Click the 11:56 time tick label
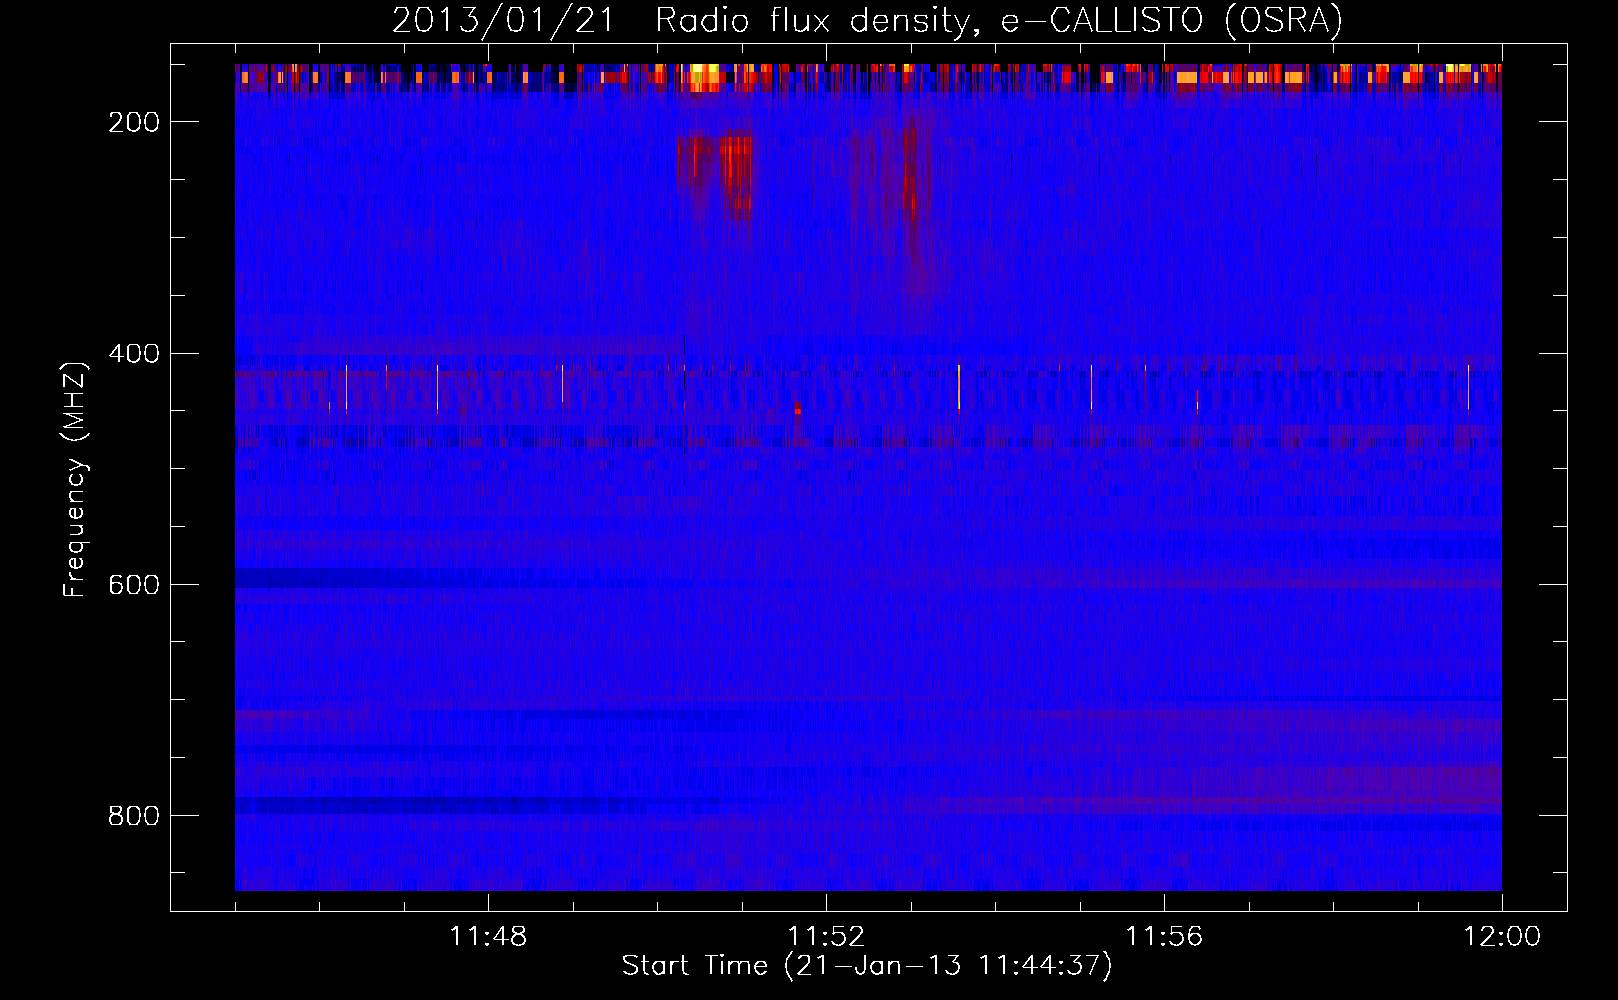The image size is (1618, 1000). click(1164, 937)
